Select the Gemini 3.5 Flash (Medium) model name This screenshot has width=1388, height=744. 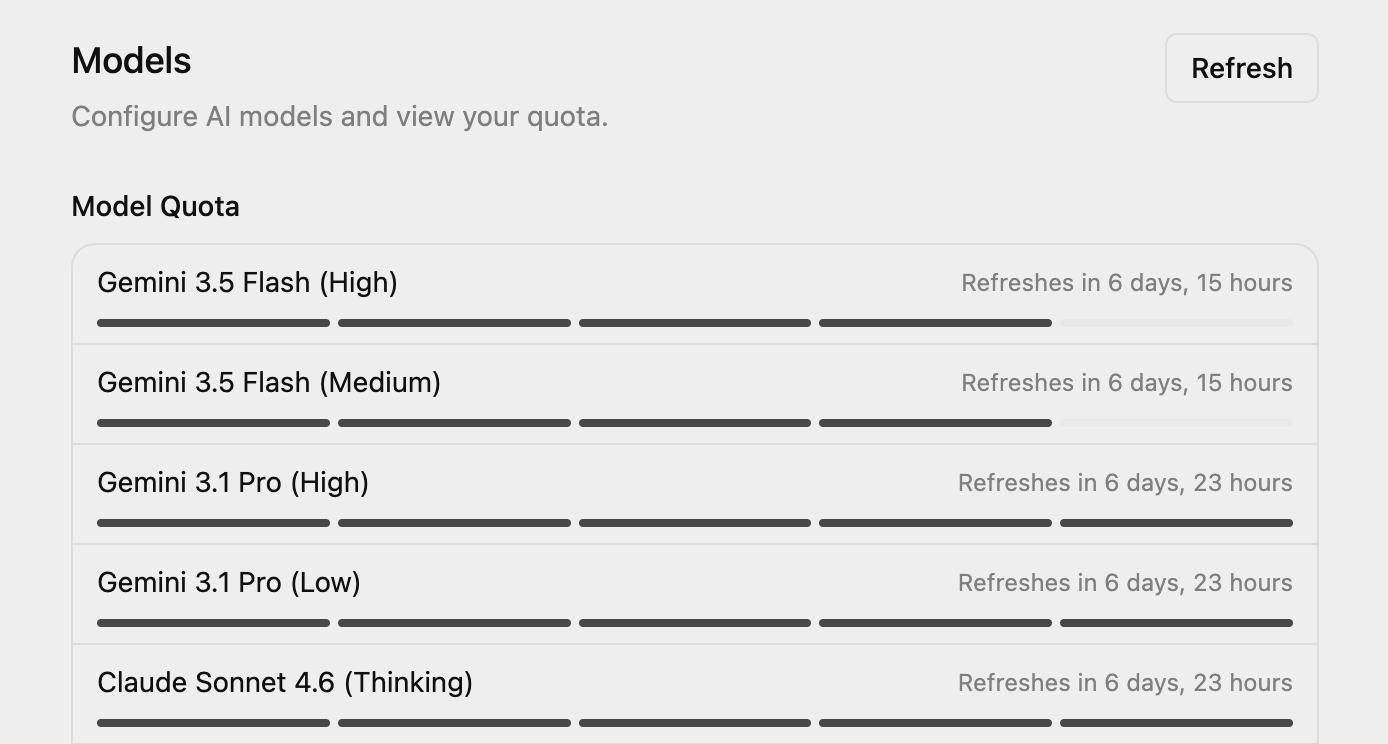click(x=269, y=383)
